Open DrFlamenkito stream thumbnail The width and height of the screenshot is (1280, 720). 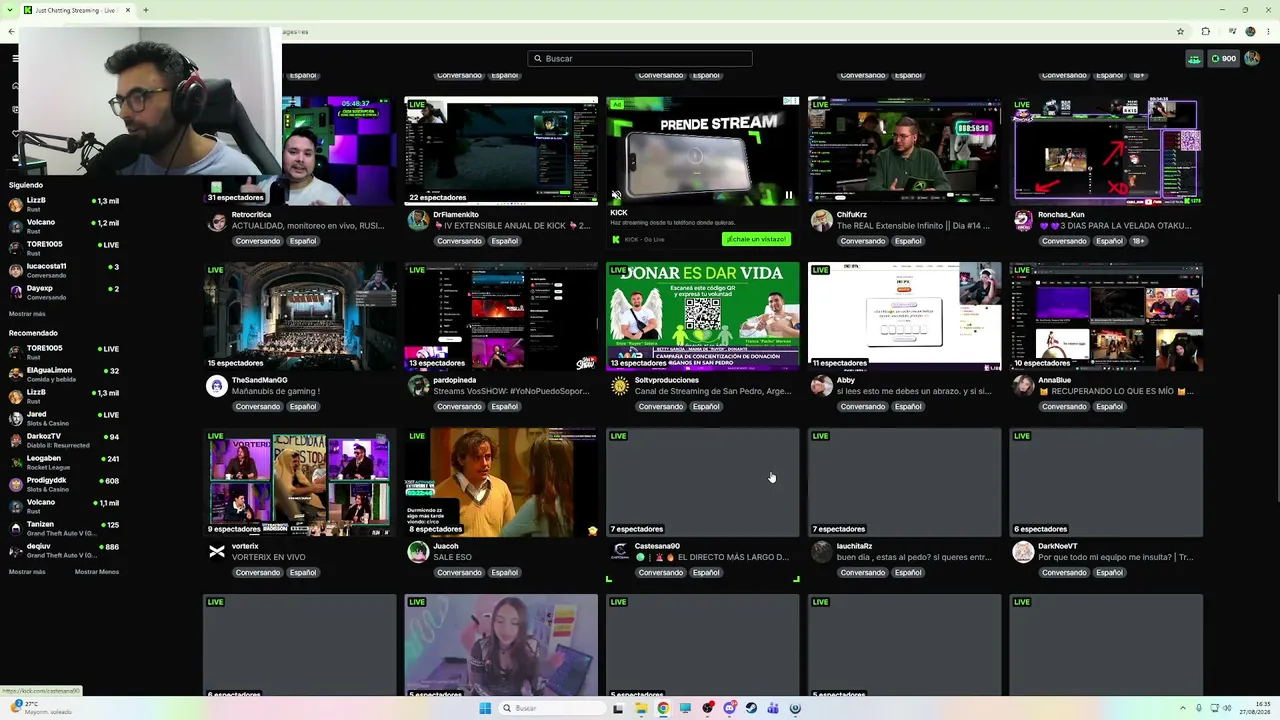501,151
